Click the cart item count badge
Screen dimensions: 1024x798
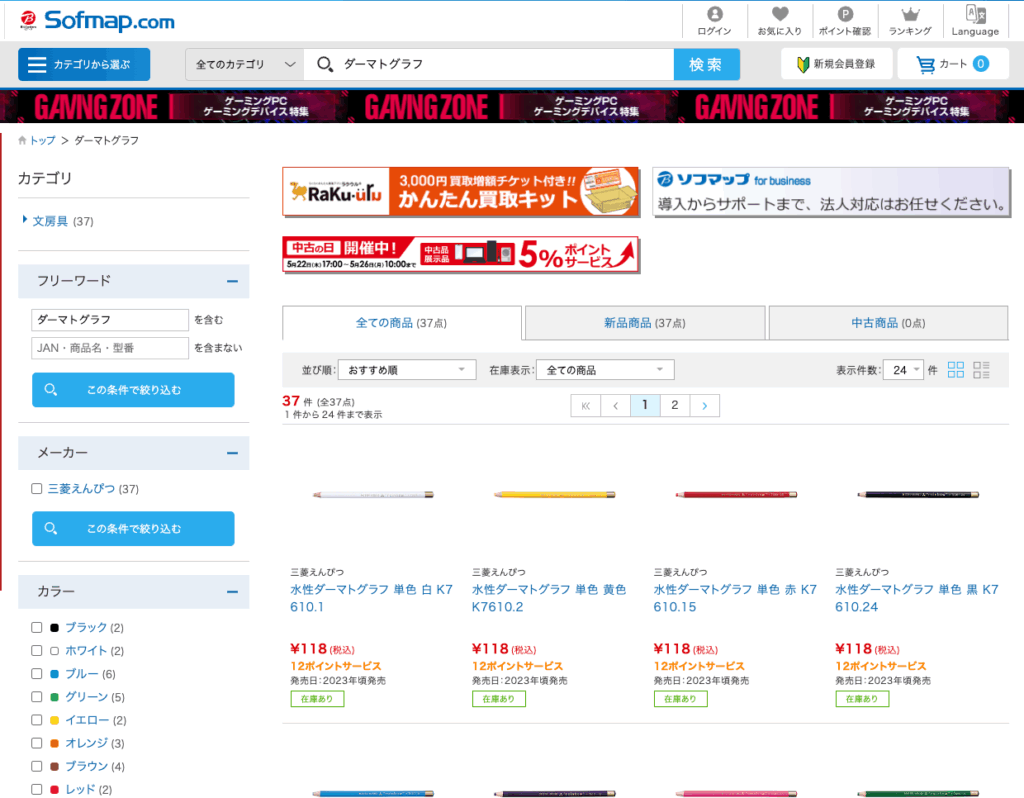pyautogui.click(x=980, y=63)
